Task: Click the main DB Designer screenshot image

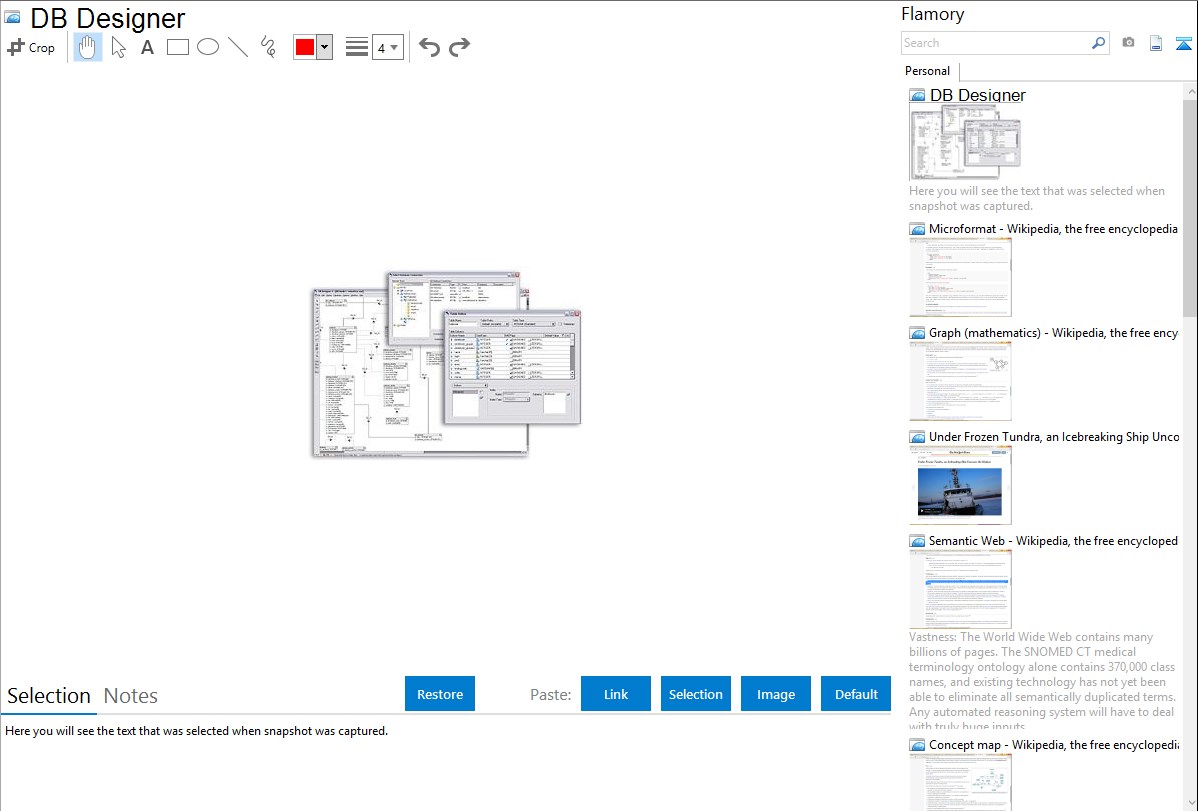Action: [x=446, y=364]
